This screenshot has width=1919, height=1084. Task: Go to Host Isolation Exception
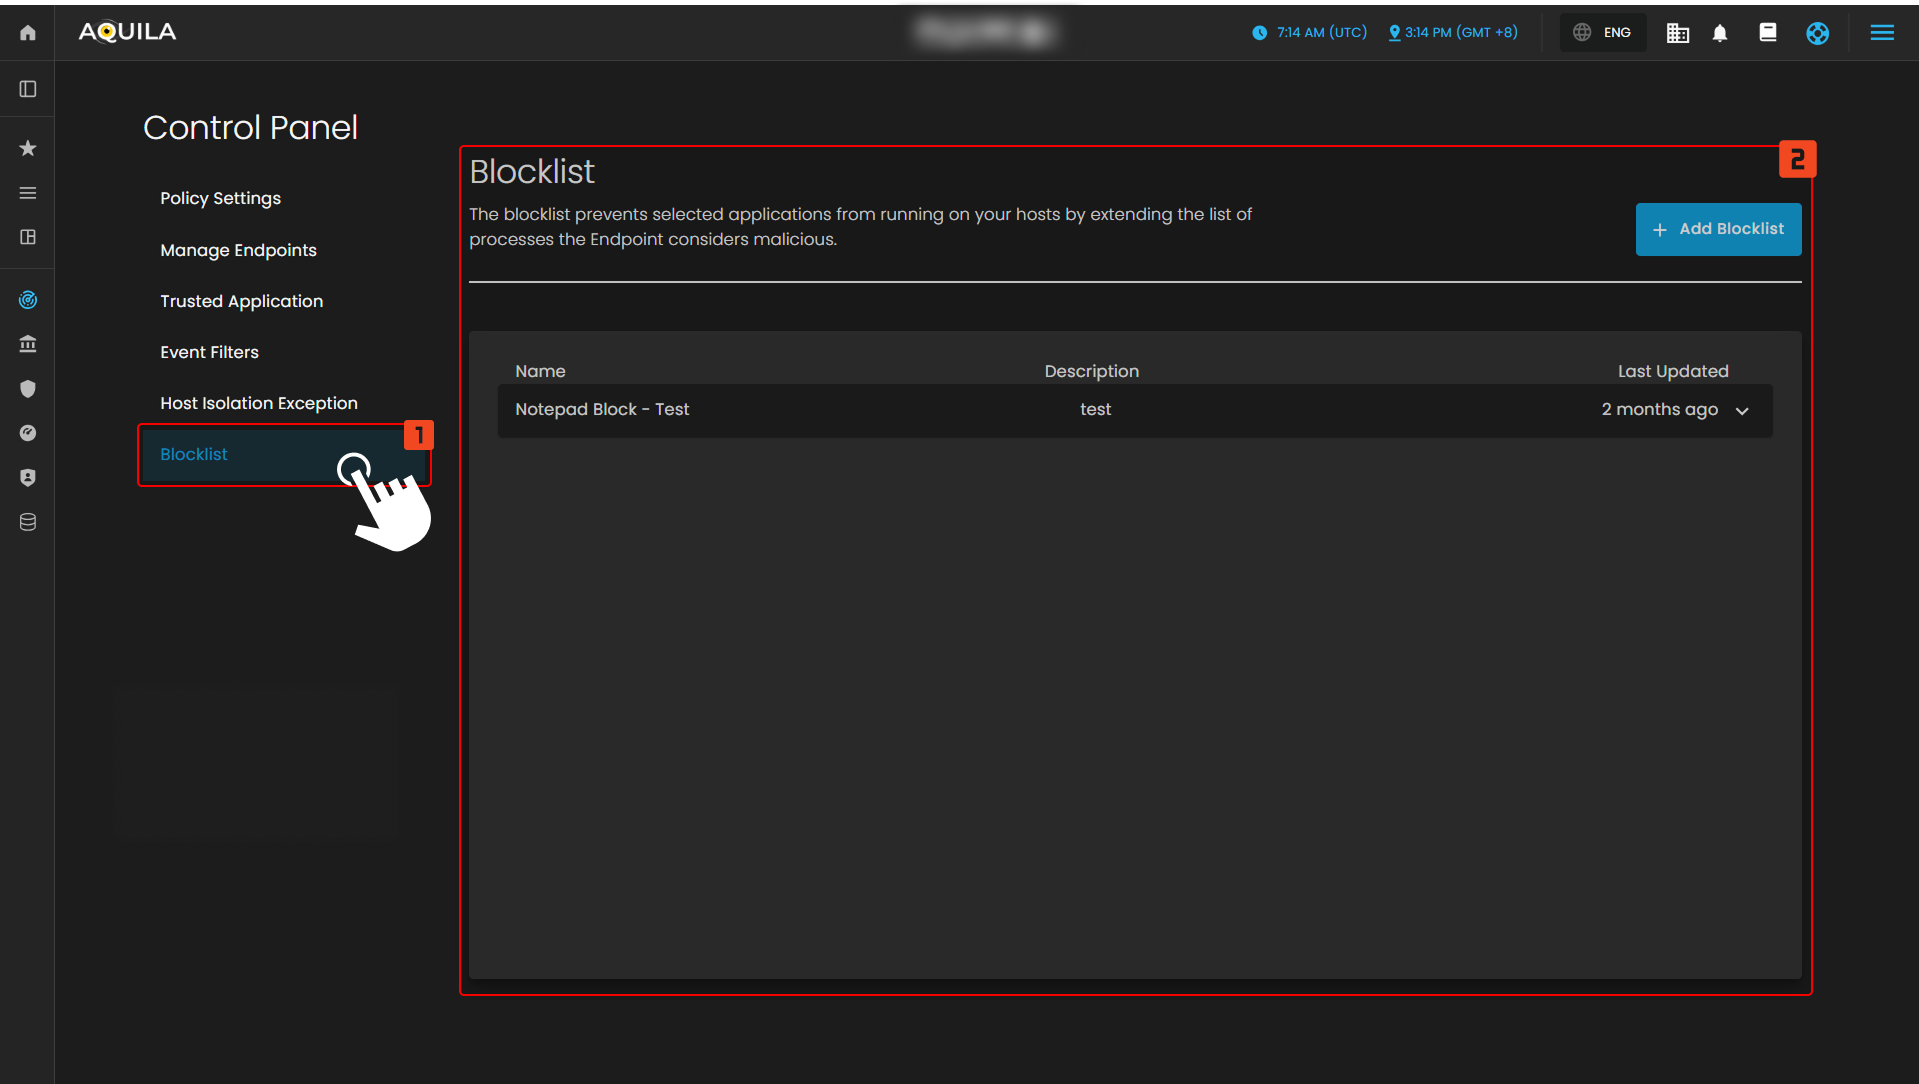[x=258, y=403]
